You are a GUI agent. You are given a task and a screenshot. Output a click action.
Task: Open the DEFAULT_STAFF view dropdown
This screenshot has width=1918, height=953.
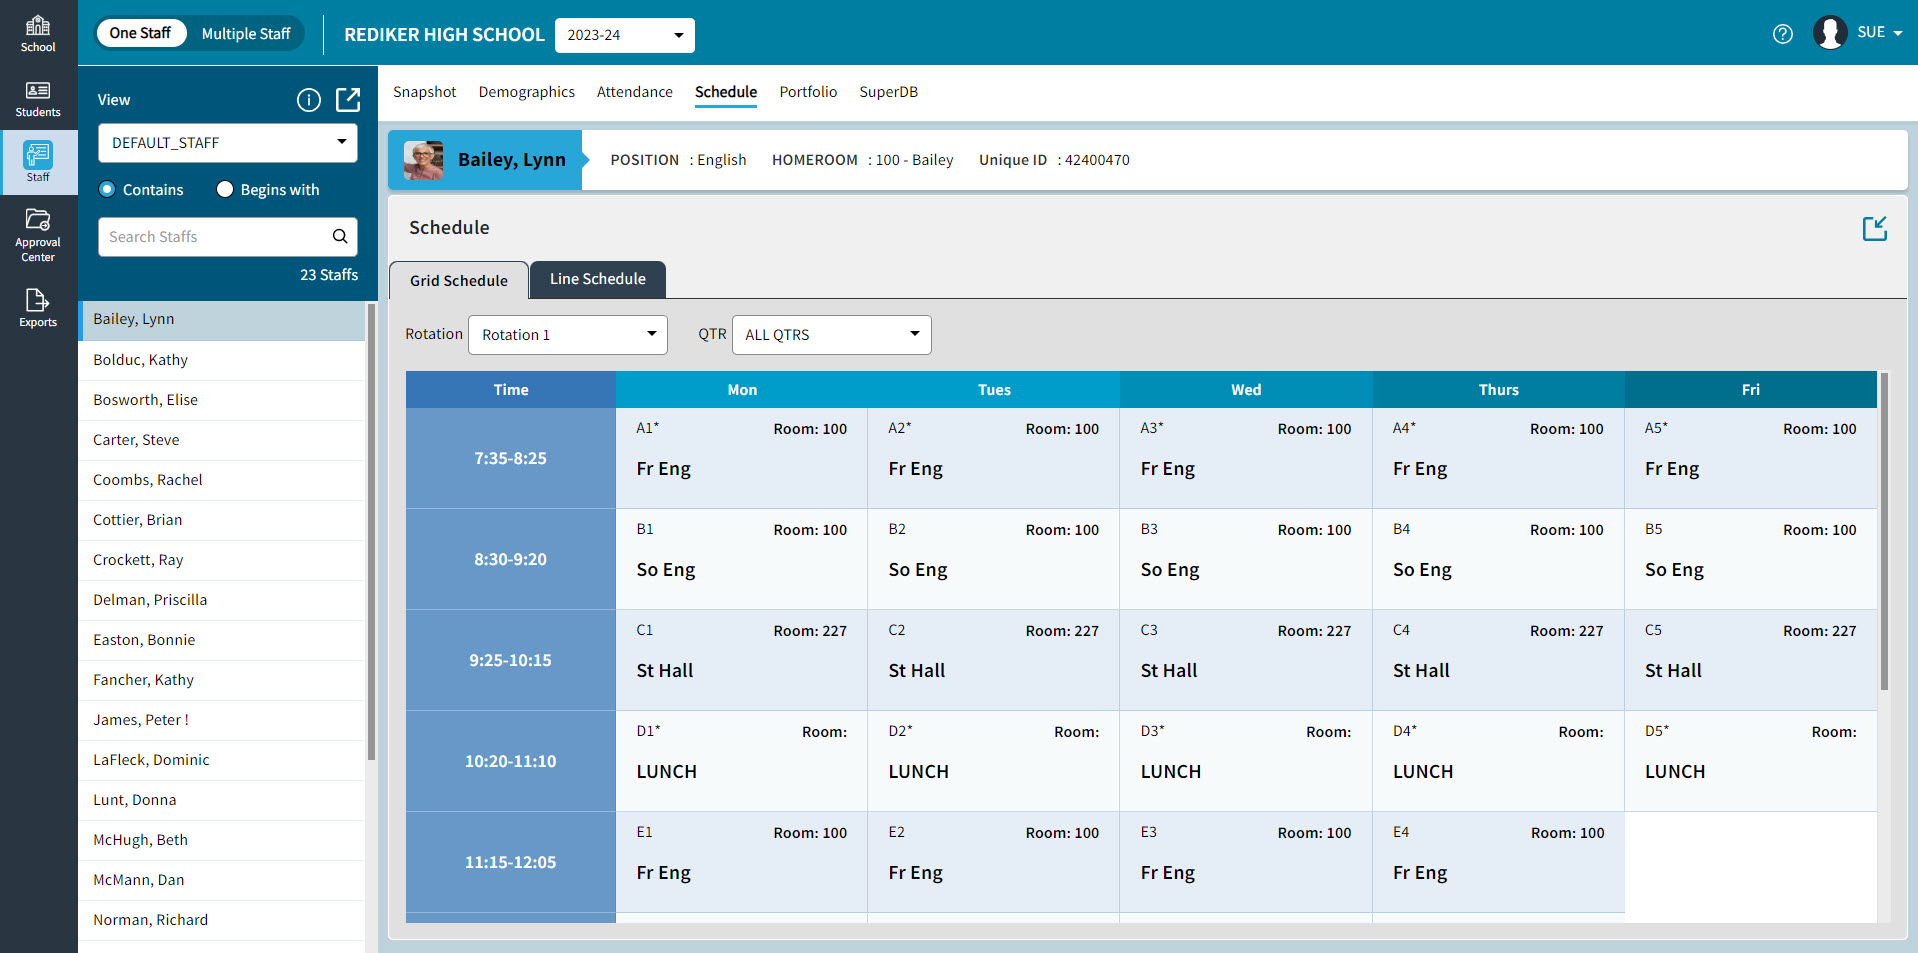pos(228,143)
